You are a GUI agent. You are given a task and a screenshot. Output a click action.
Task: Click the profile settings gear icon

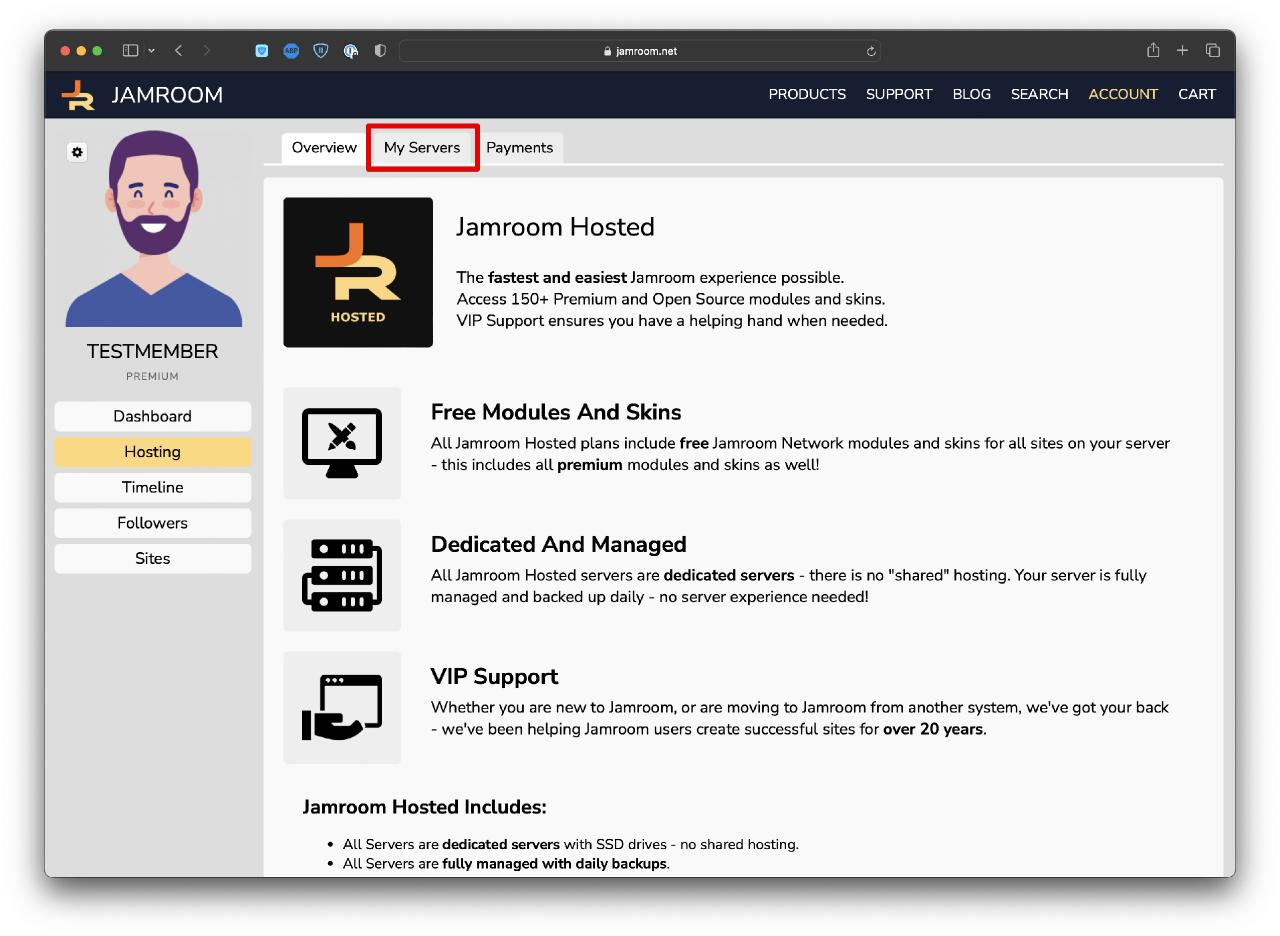pos(77,152)
